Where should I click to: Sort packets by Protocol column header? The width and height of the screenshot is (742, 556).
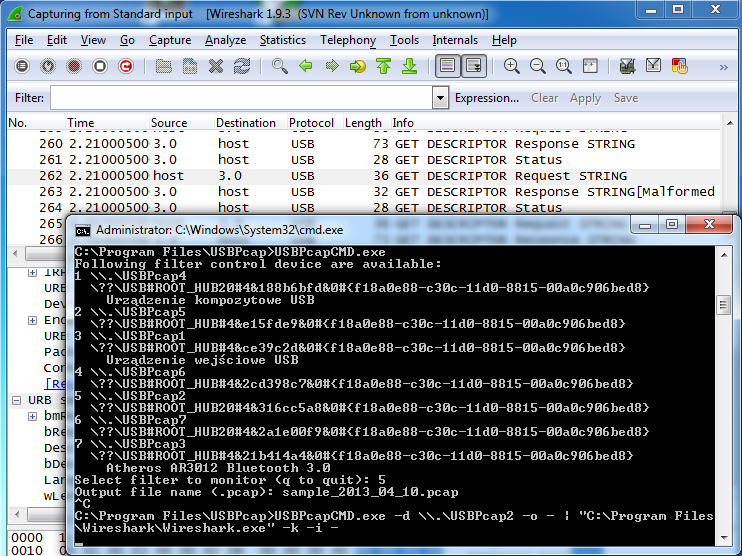(x=311, y=123)
